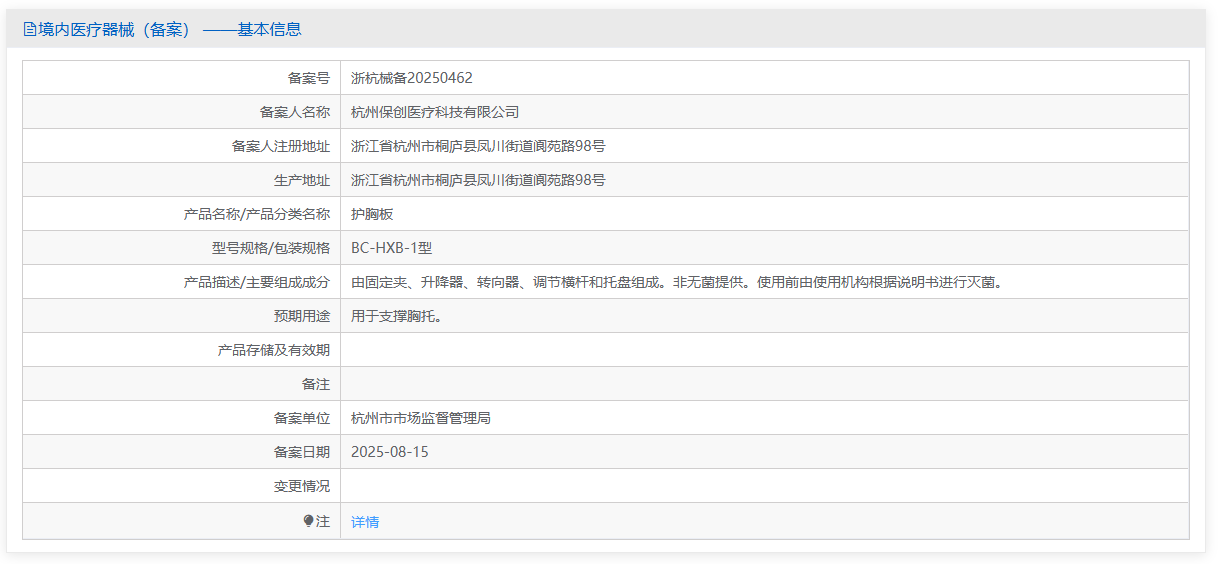1219x564 pixels.
Task: Click the 生产地址 address value
Action: coord(478,180)
